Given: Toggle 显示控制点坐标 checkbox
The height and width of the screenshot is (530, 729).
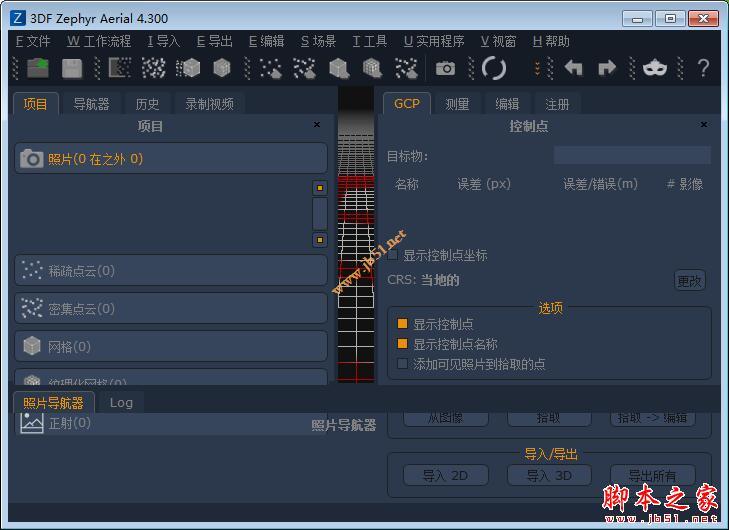Looking at the screenshot, I should [392, 255].
